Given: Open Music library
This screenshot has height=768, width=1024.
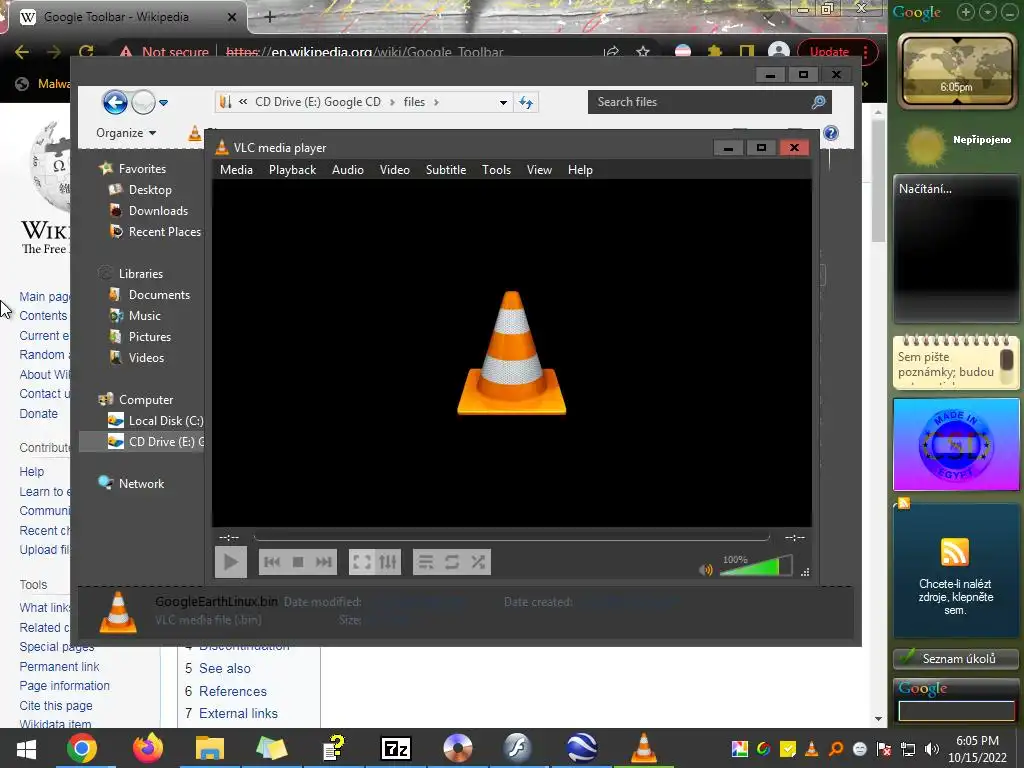Looking at the screenshot, I should [144, 315].
